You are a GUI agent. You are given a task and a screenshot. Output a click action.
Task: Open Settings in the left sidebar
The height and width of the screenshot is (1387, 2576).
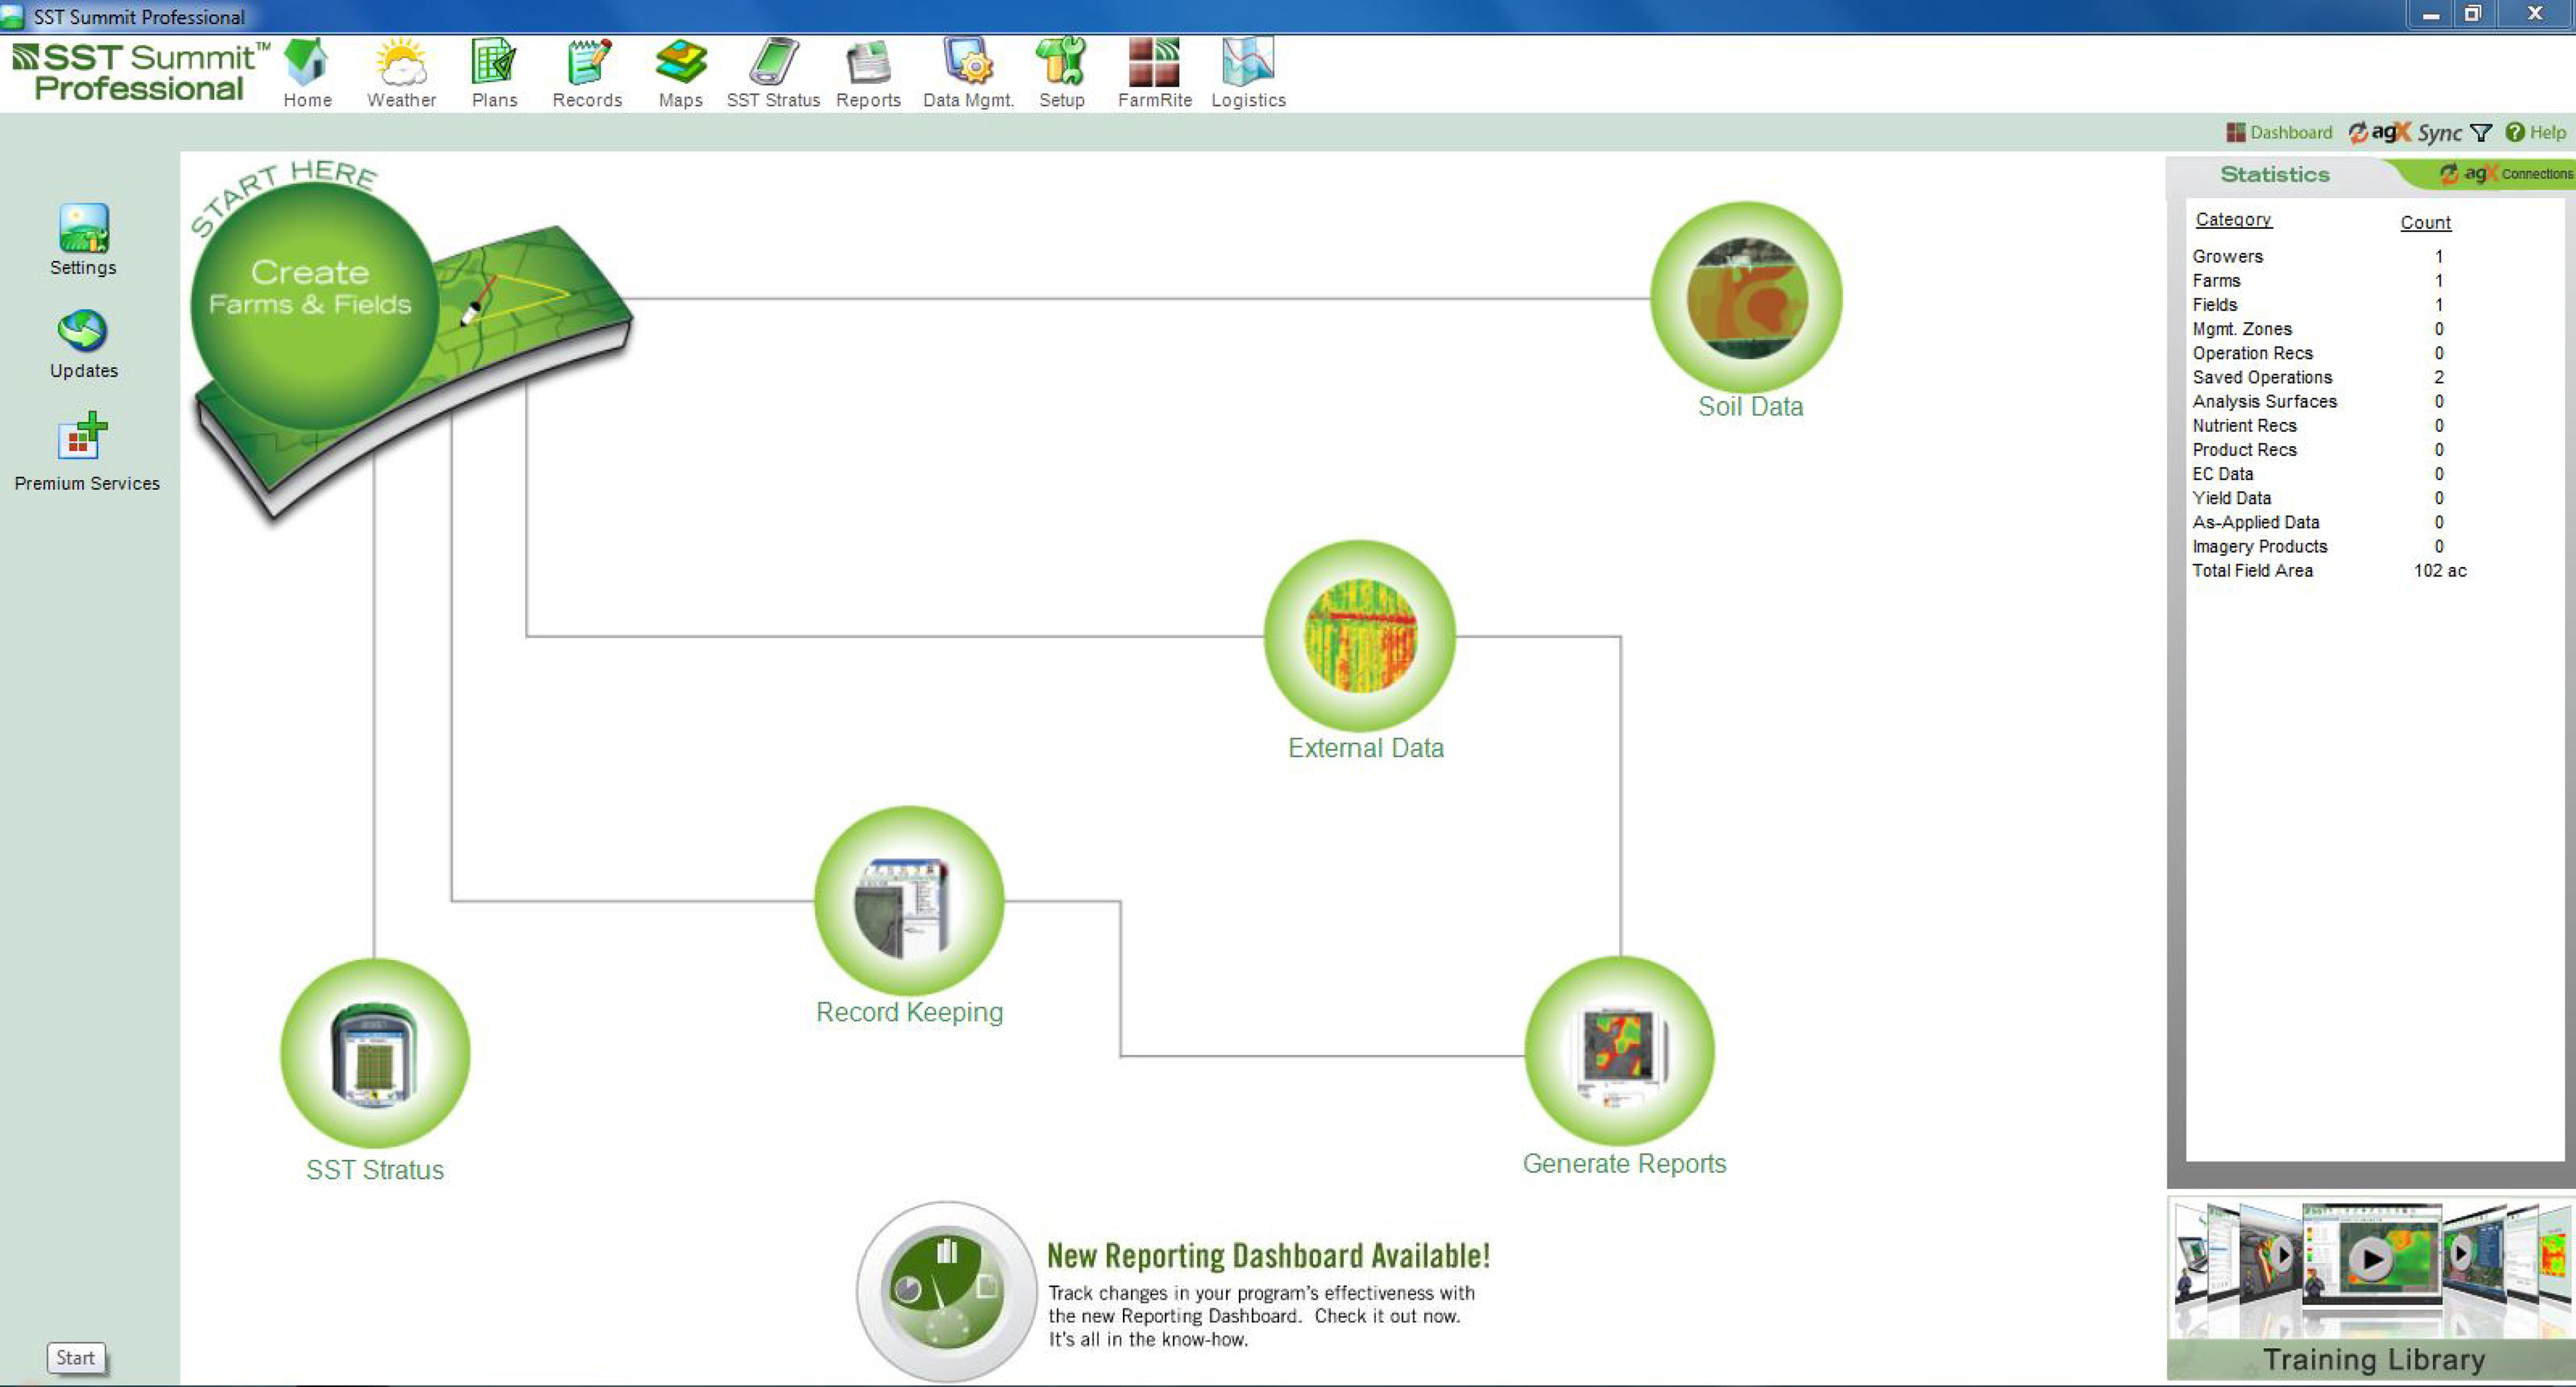(x=83, y=240)
